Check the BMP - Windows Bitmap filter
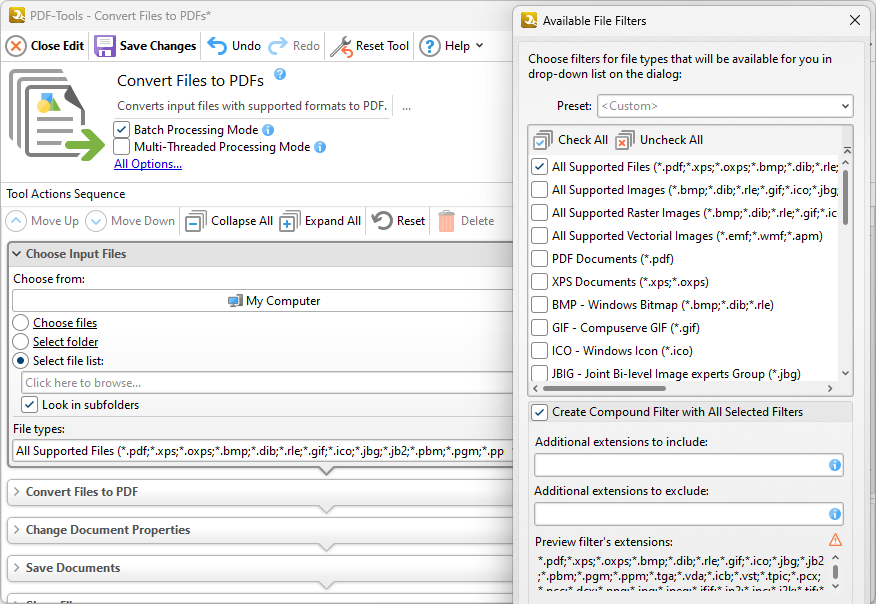Image resolution: width=876 pixels, height=604 pixels. [539, 305]
